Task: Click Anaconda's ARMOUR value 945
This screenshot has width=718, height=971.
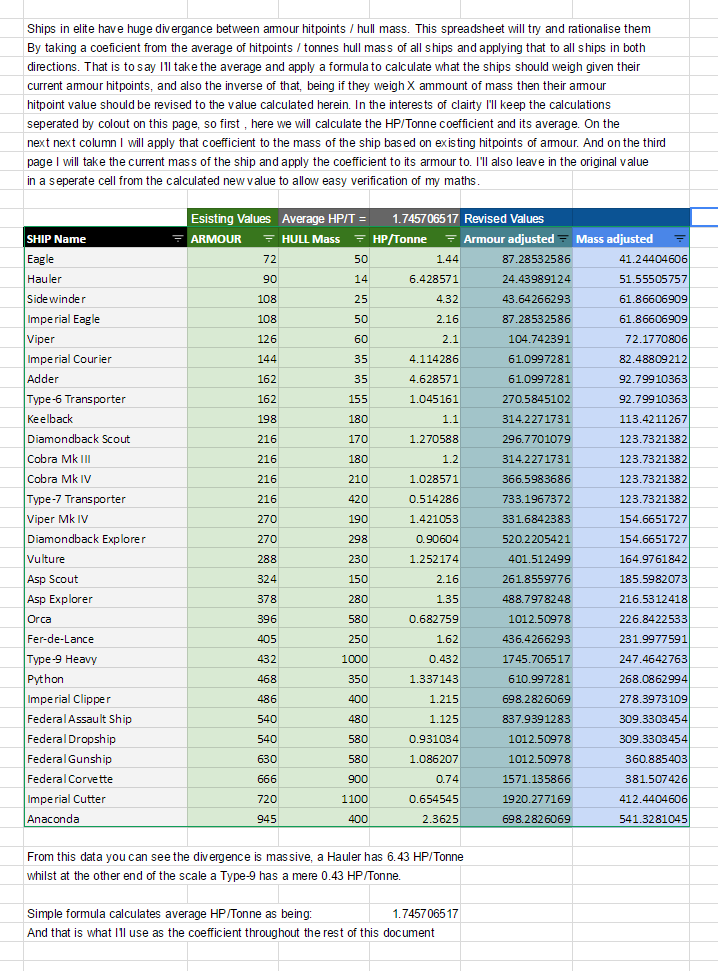Action: pos(233,819)
